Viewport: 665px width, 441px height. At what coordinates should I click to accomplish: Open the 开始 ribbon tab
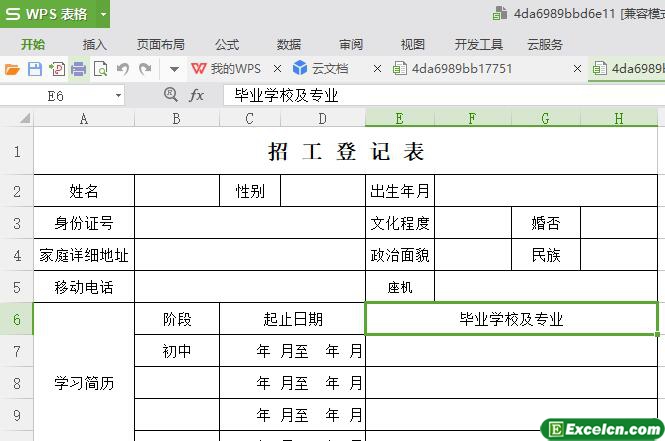[x=33, y=45]
